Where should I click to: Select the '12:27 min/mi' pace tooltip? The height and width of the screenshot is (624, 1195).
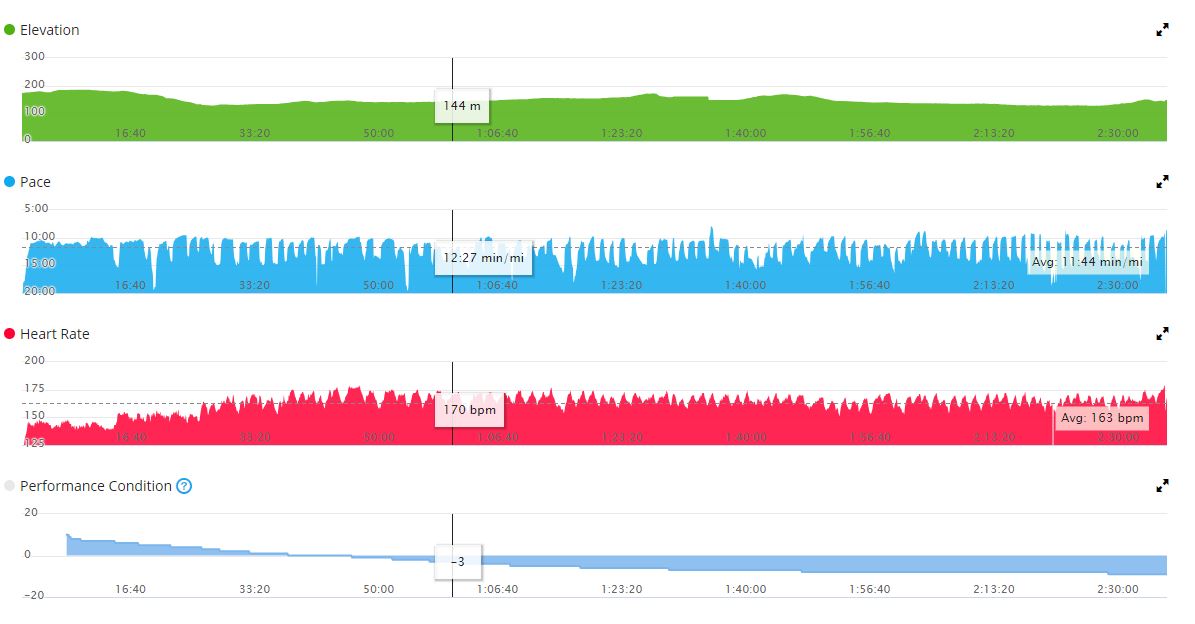[483, 258]
